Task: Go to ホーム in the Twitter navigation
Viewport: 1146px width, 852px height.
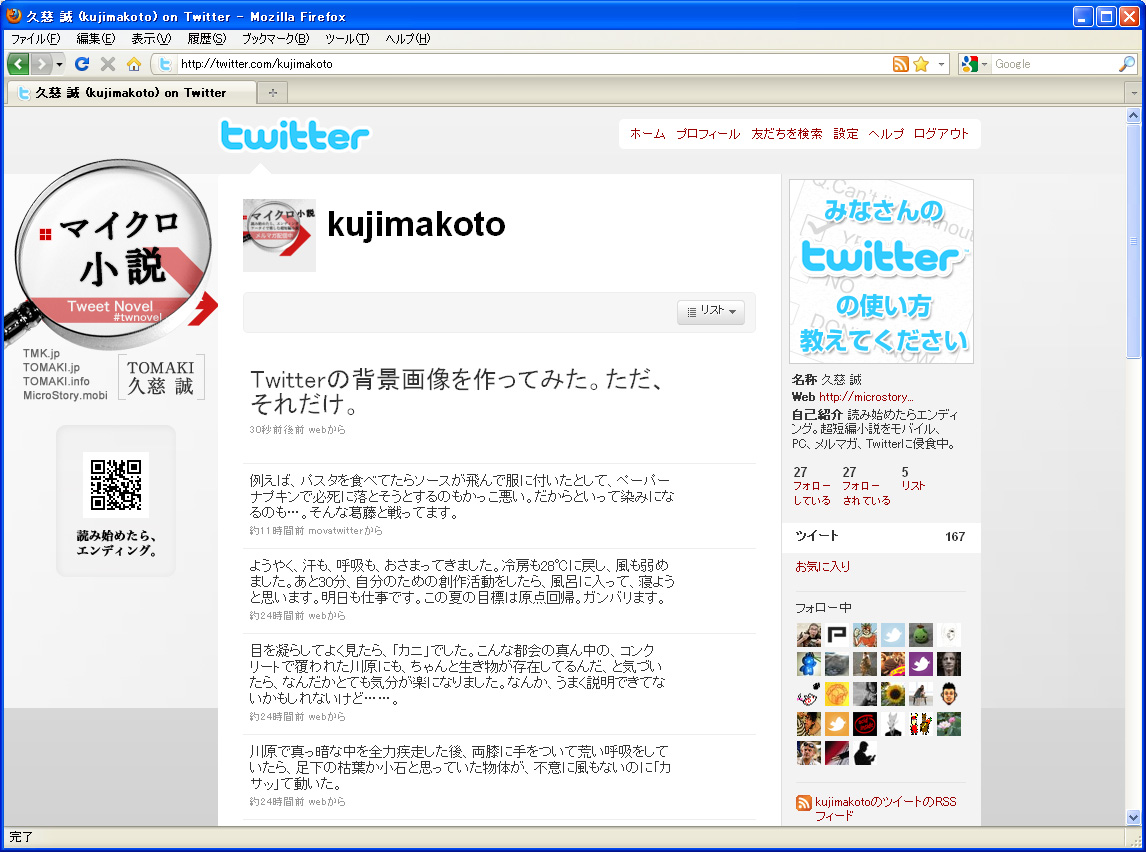Action: [648, 134]
